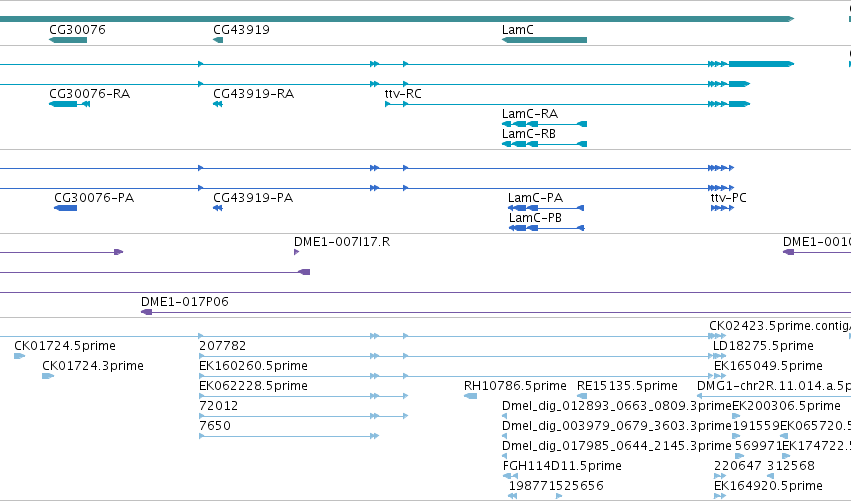The image size is (851, 501).
Task: Open the CG43919-RA transcript label
Action: click(x=253, y=94)
